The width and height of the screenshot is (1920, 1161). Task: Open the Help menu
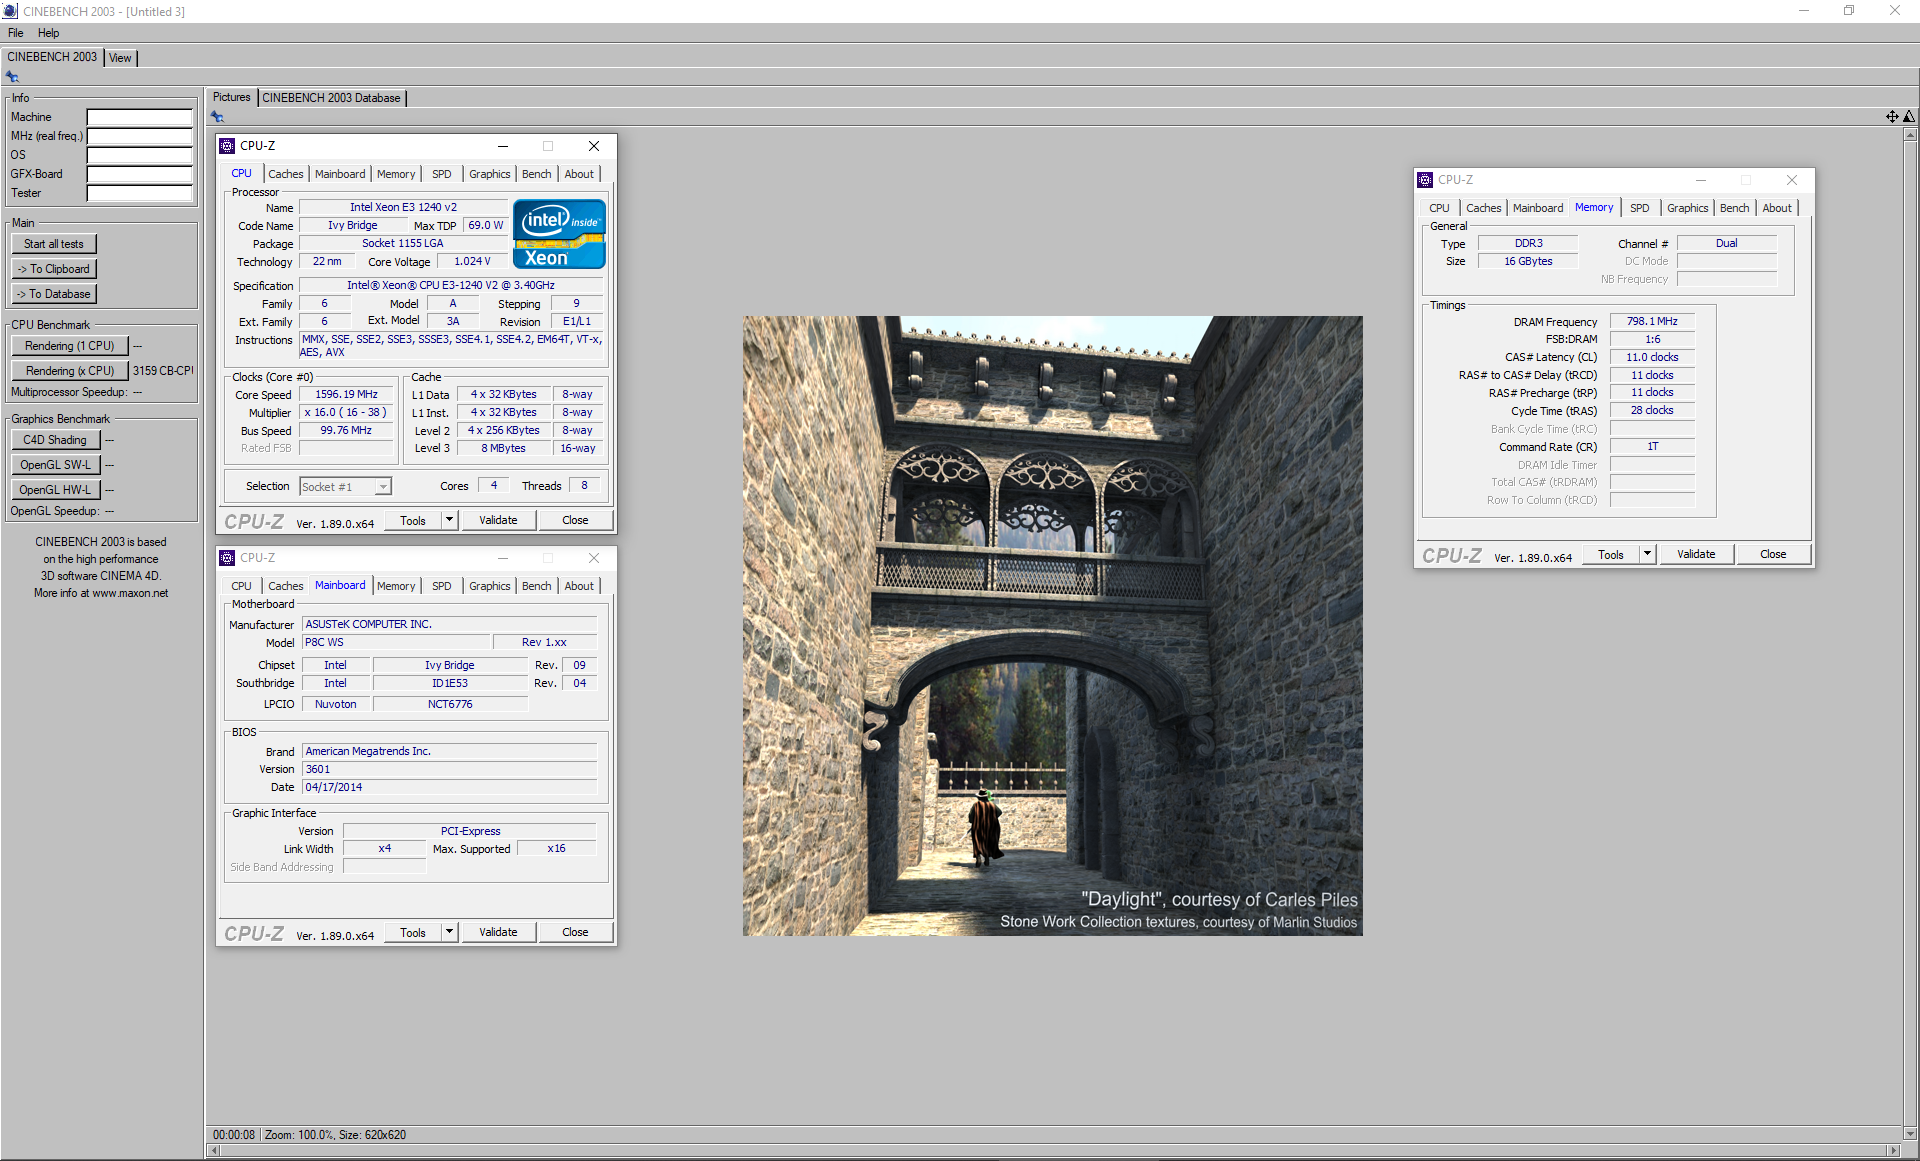pyautogui.click(x=48, y=33)
